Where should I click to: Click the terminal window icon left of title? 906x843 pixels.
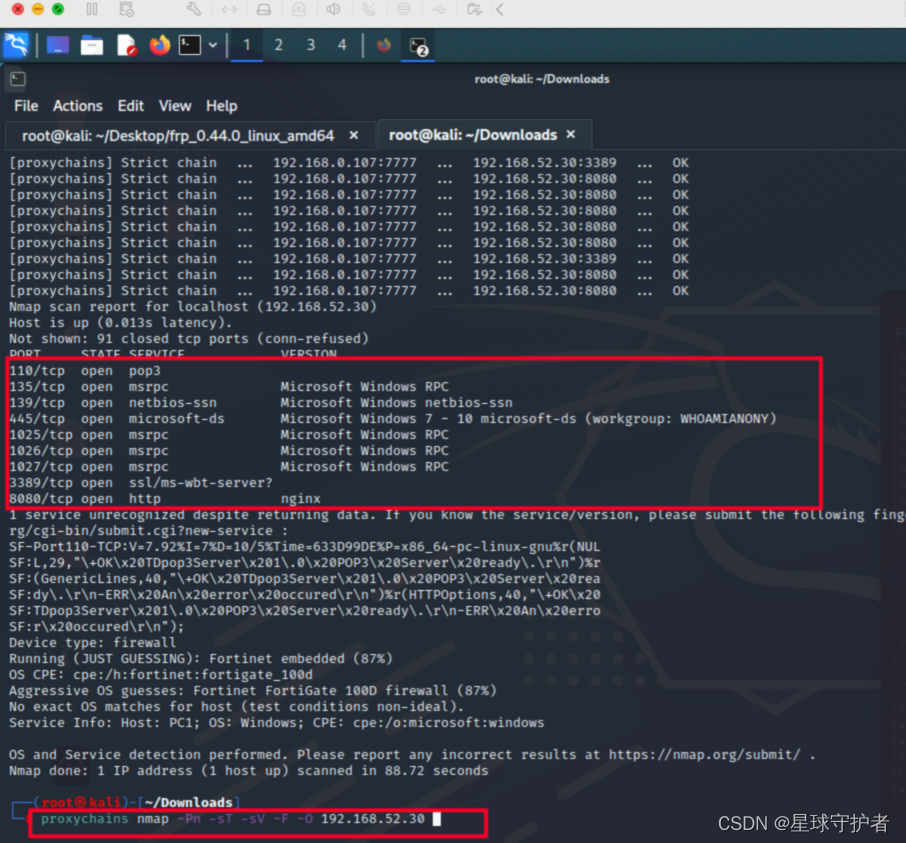[x=18, y=79]
